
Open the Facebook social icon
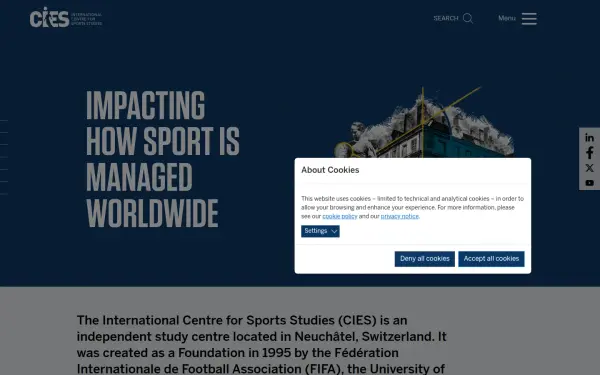pyautogui.click(x=589, y=153)
